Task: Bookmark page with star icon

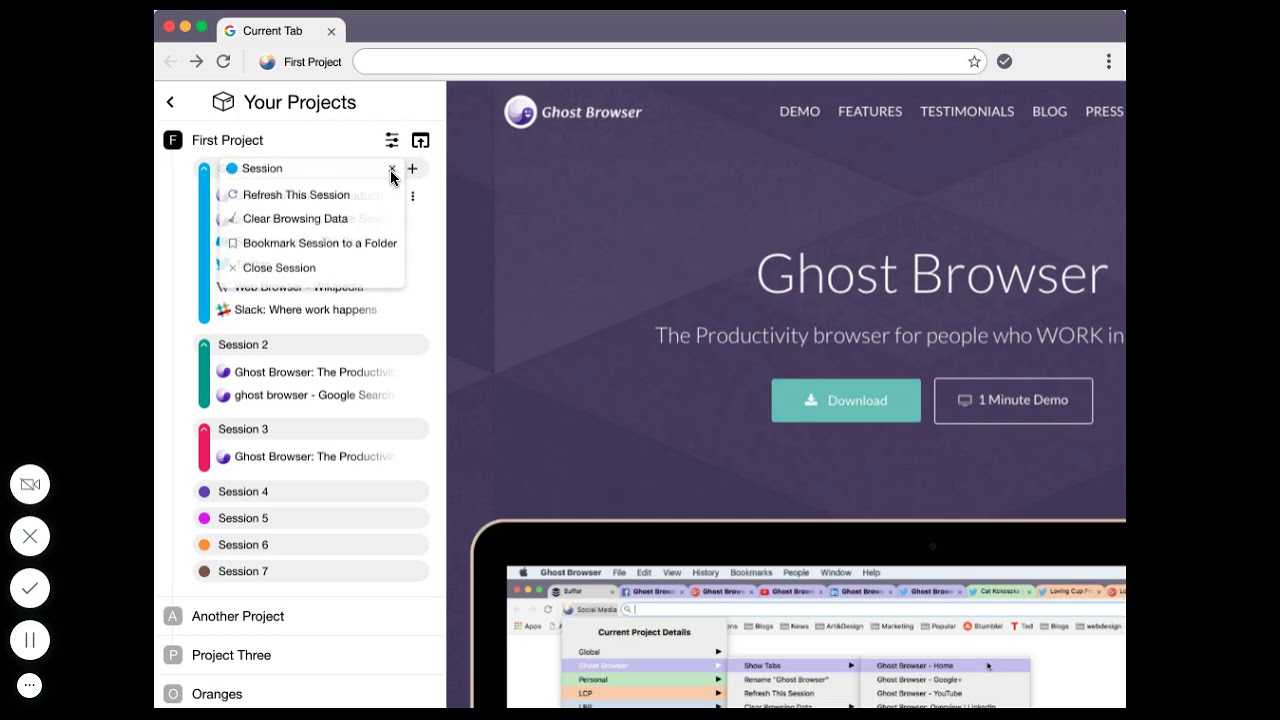Action: pos(974,62)
